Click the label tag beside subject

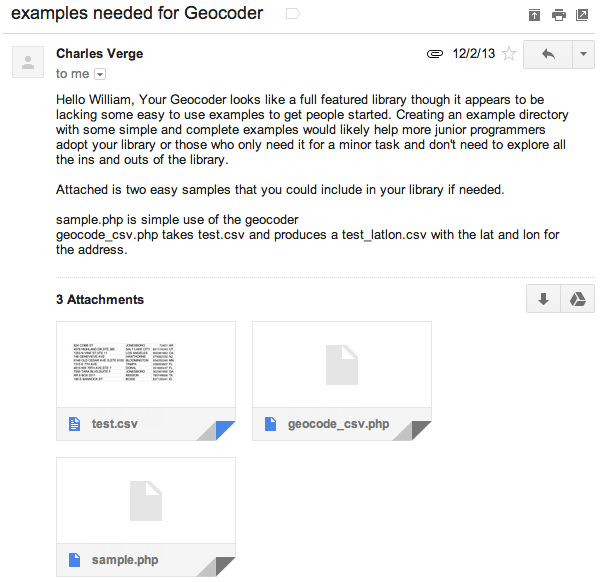tap(292, 14)
